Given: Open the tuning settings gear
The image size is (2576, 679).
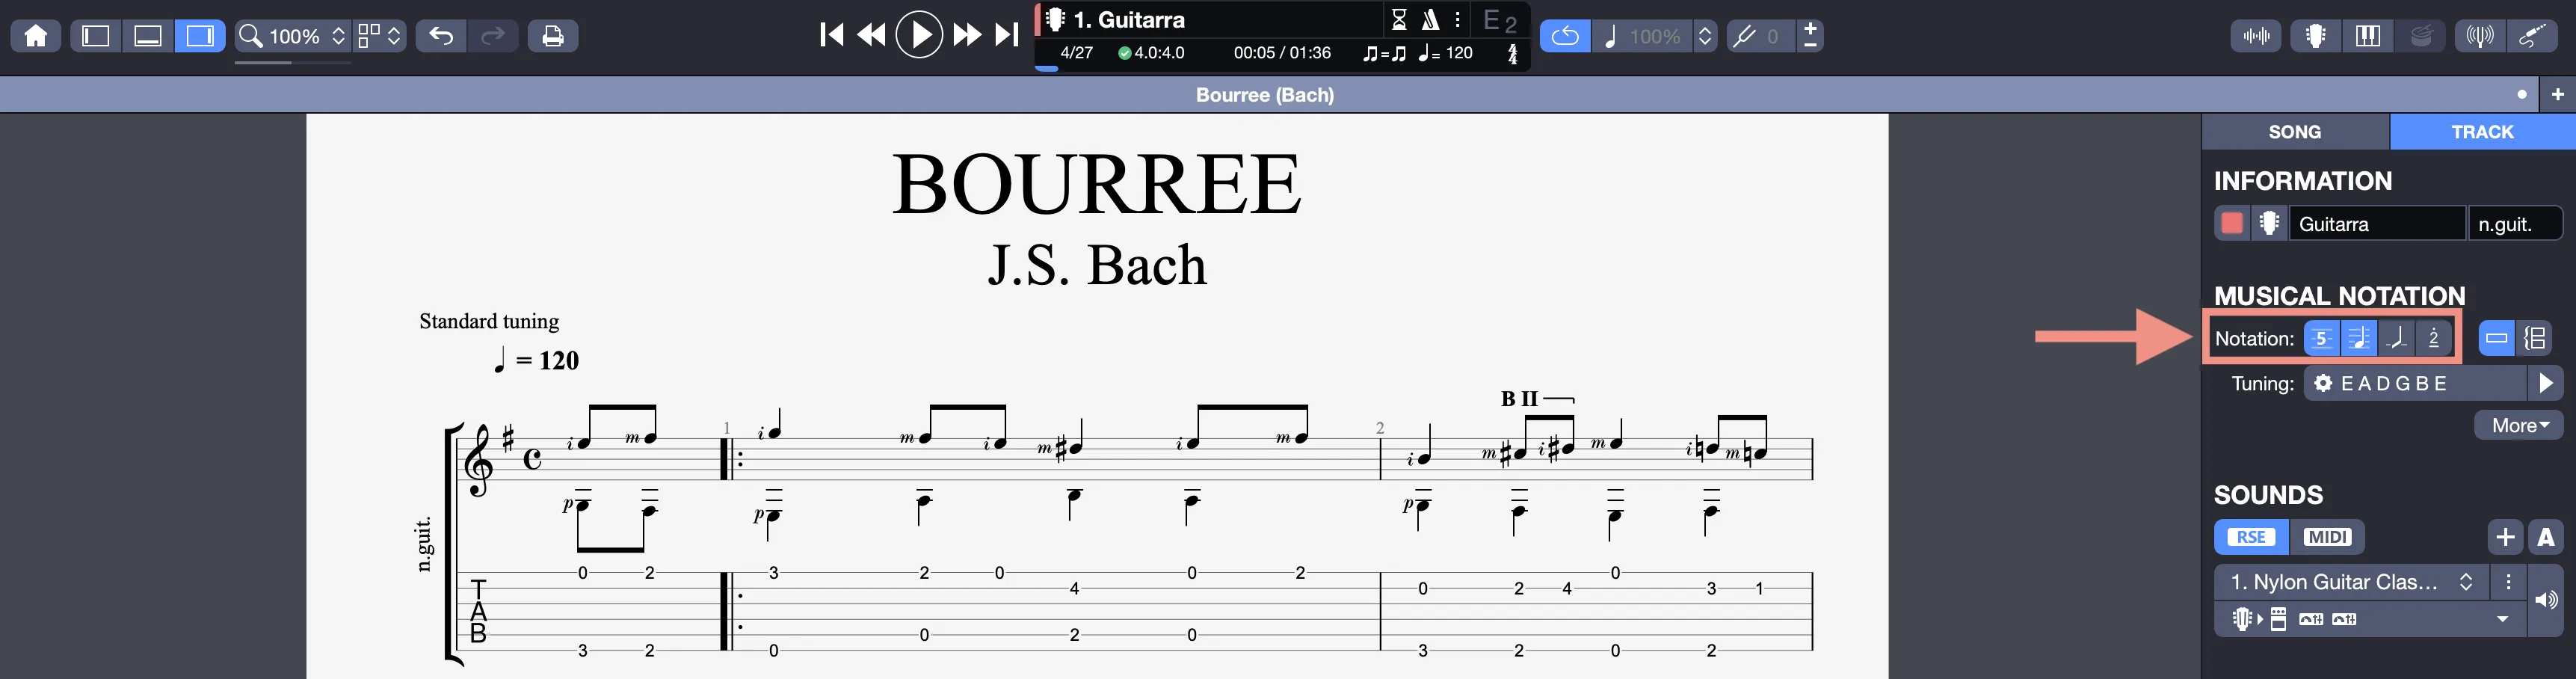Looking at the screenshot, I should [2323, 383].
